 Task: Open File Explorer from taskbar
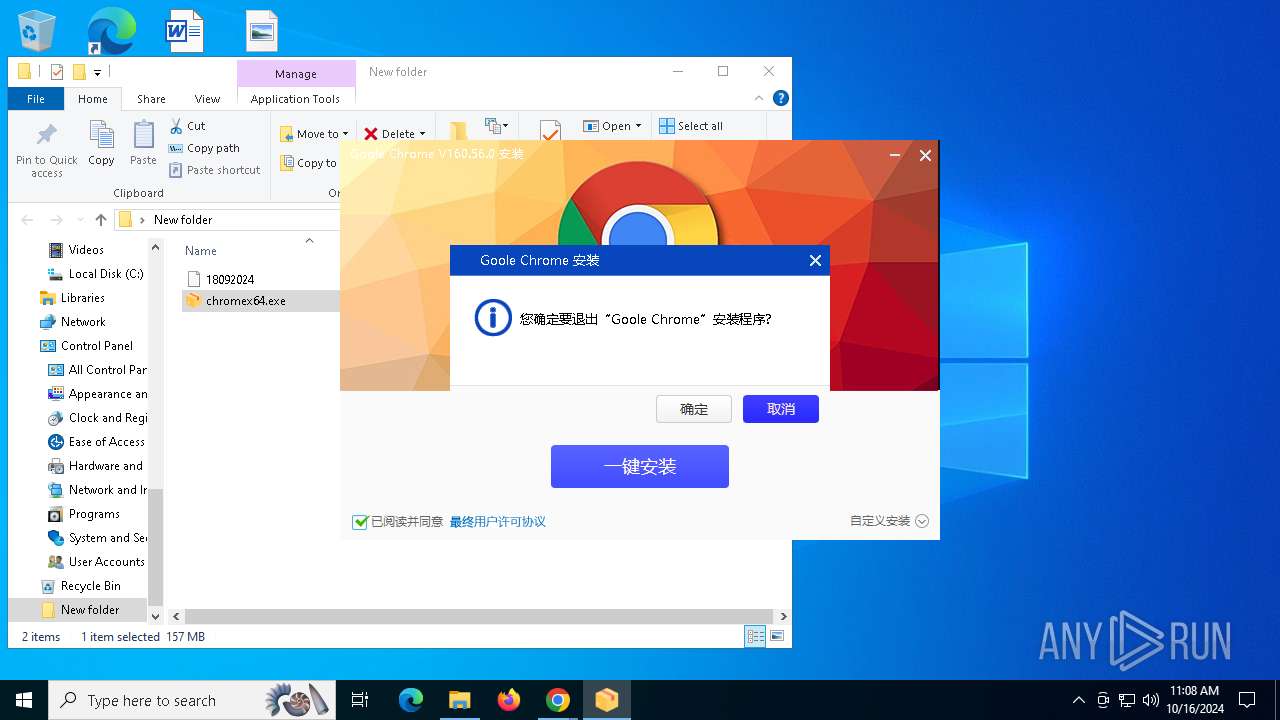coord(460,700)
